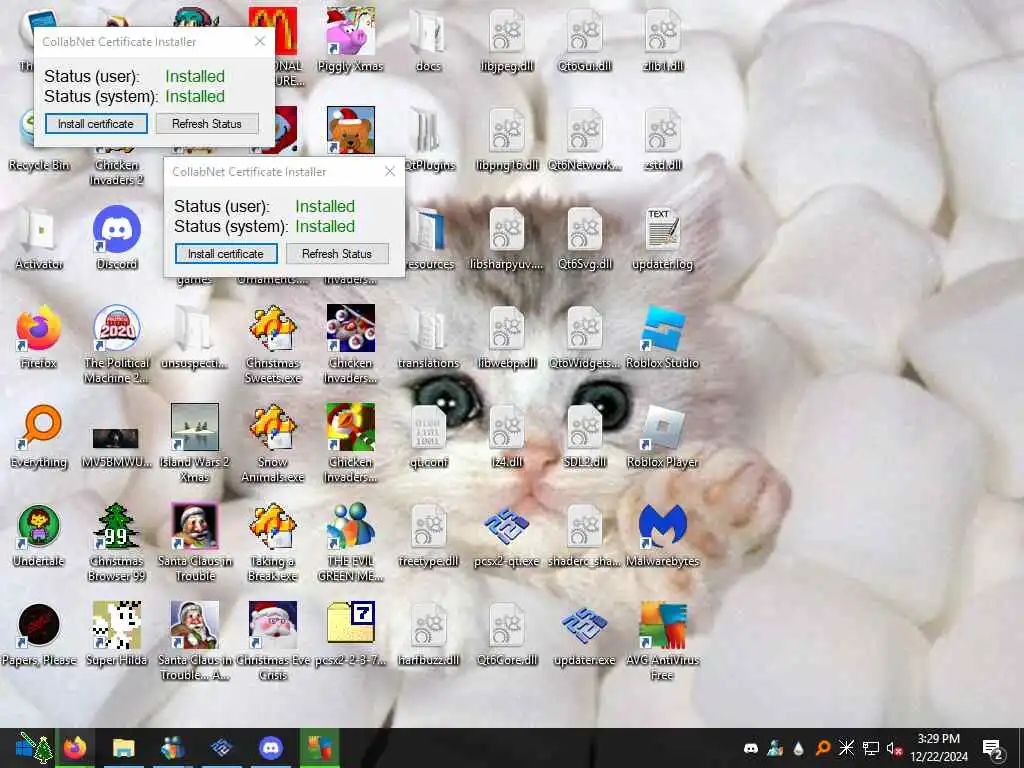Open Discord from the taskbar
Viewport: 1024px width, 768px height.
pos(270,748)
